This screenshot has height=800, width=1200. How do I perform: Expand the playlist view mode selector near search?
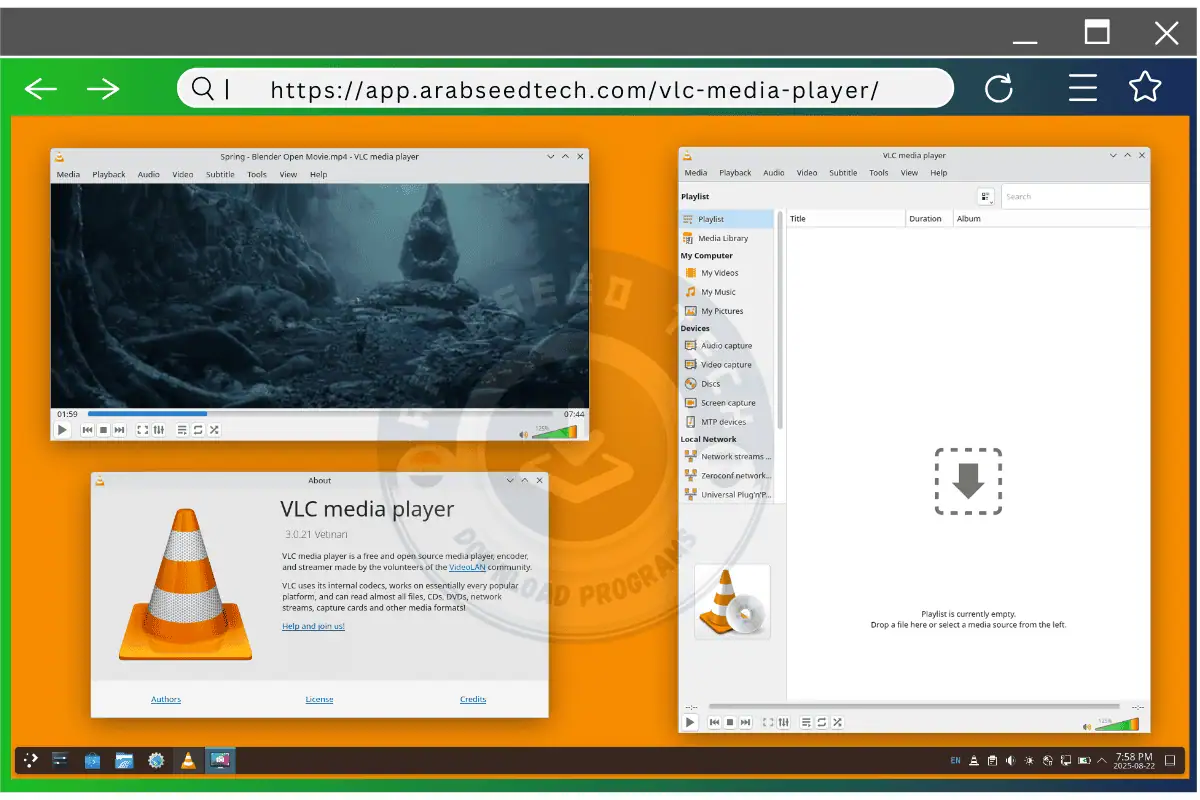[x=985, y=196]
